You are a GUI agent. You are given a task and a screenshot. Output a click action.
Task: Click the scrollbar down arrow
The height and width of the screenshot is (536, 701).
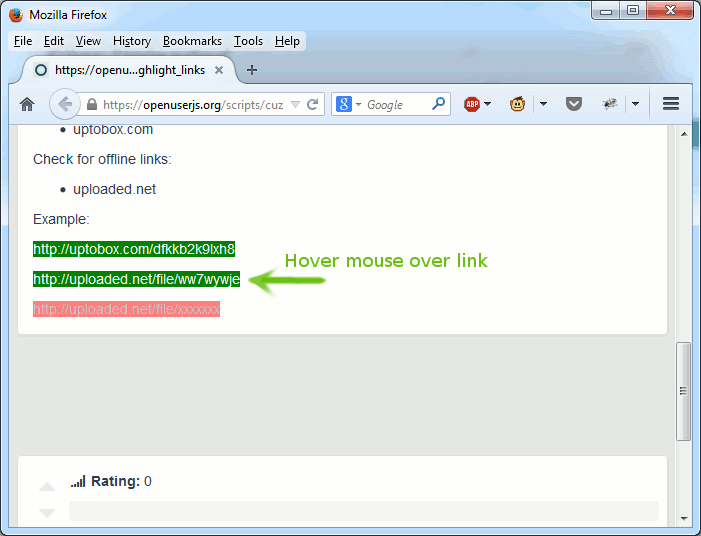pyautogui.click(x=684, y=519)
